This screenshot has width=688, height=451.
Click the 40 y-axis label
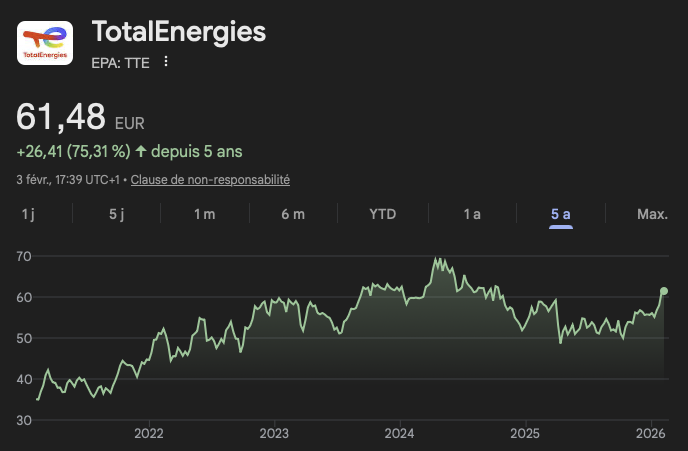pyautogui.click(x=24, y=379)
